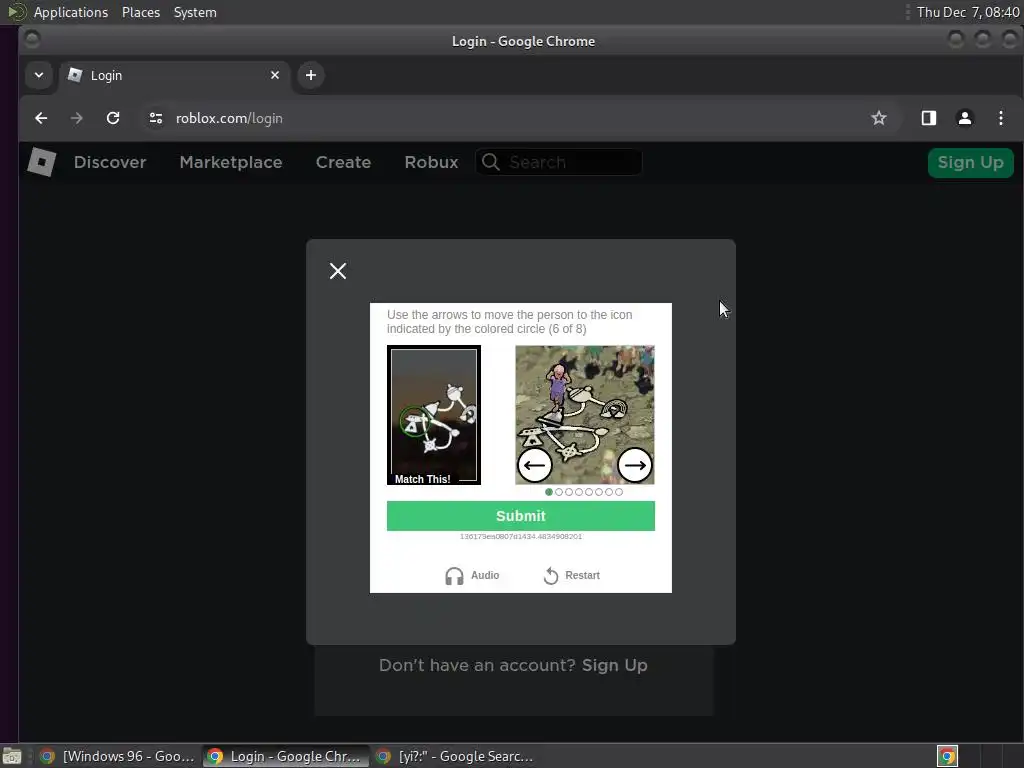1024x768 pixels.
Task: Open the Robux page
Action: pos(431,162)
